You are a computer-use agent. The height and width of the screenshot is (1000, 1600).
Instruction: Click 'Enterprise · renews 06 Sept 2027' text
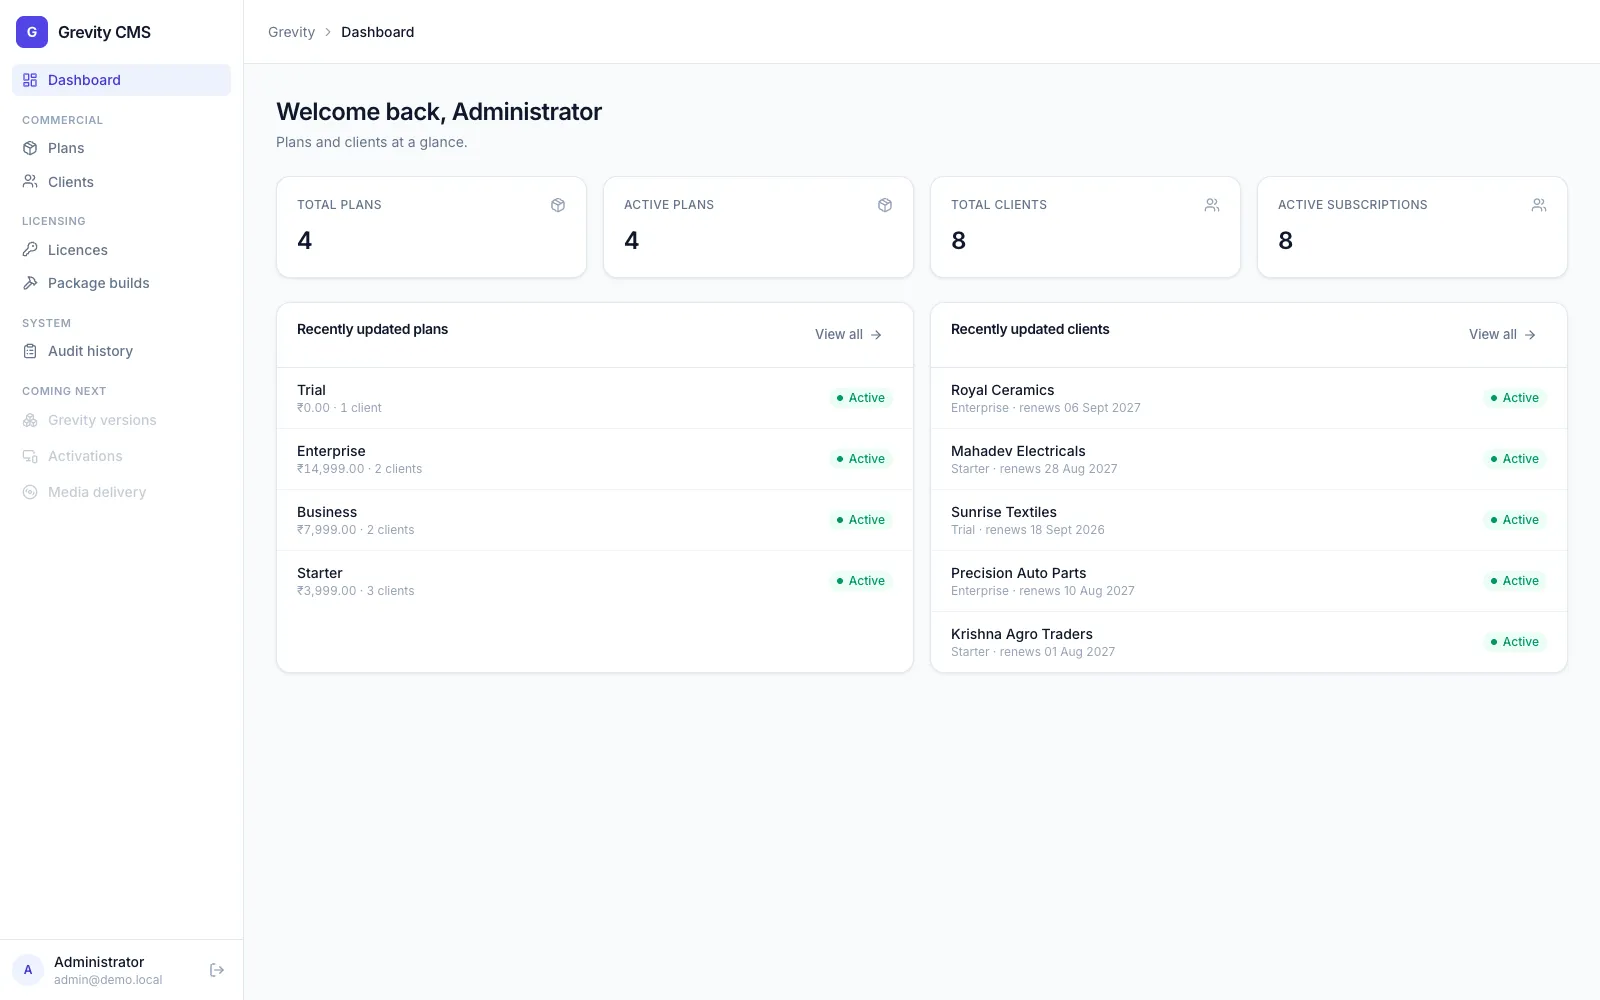pos(1046,408)
